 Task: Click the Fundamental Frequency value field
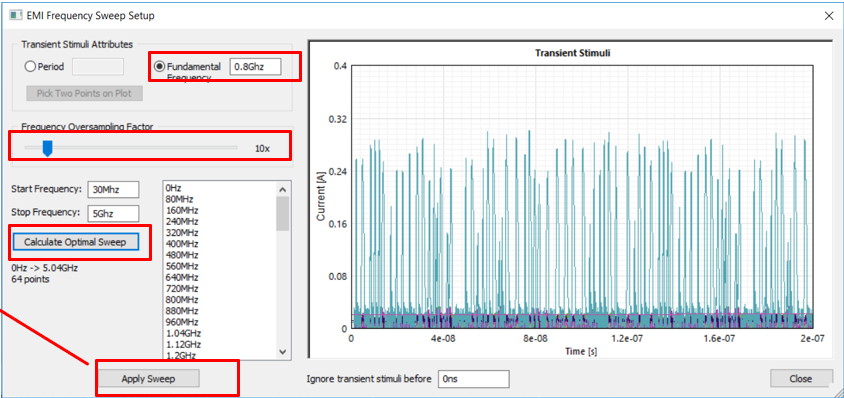256,67
